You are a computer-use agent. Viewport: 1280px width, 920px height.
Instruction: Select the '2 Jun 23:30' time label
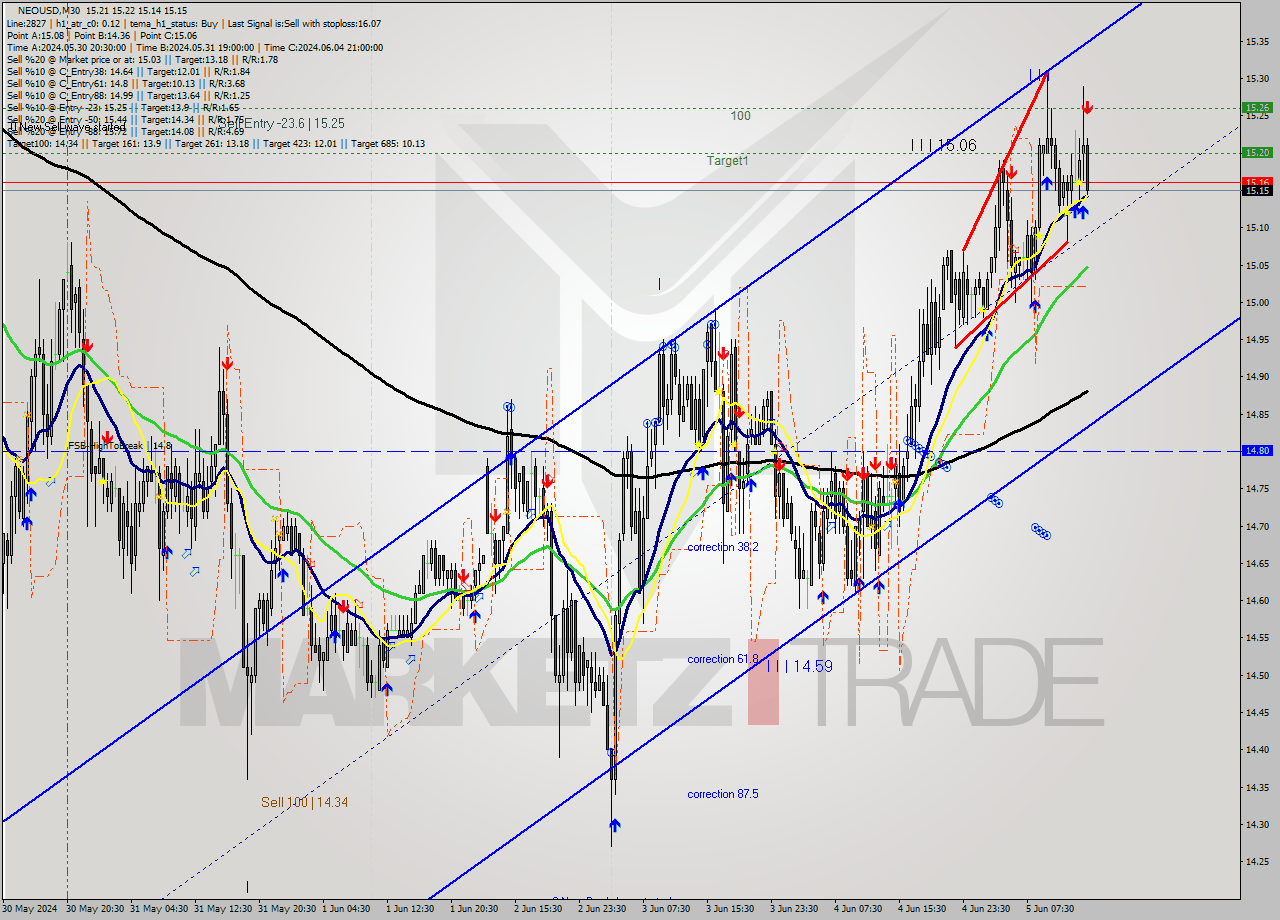(x=604, y=909)
